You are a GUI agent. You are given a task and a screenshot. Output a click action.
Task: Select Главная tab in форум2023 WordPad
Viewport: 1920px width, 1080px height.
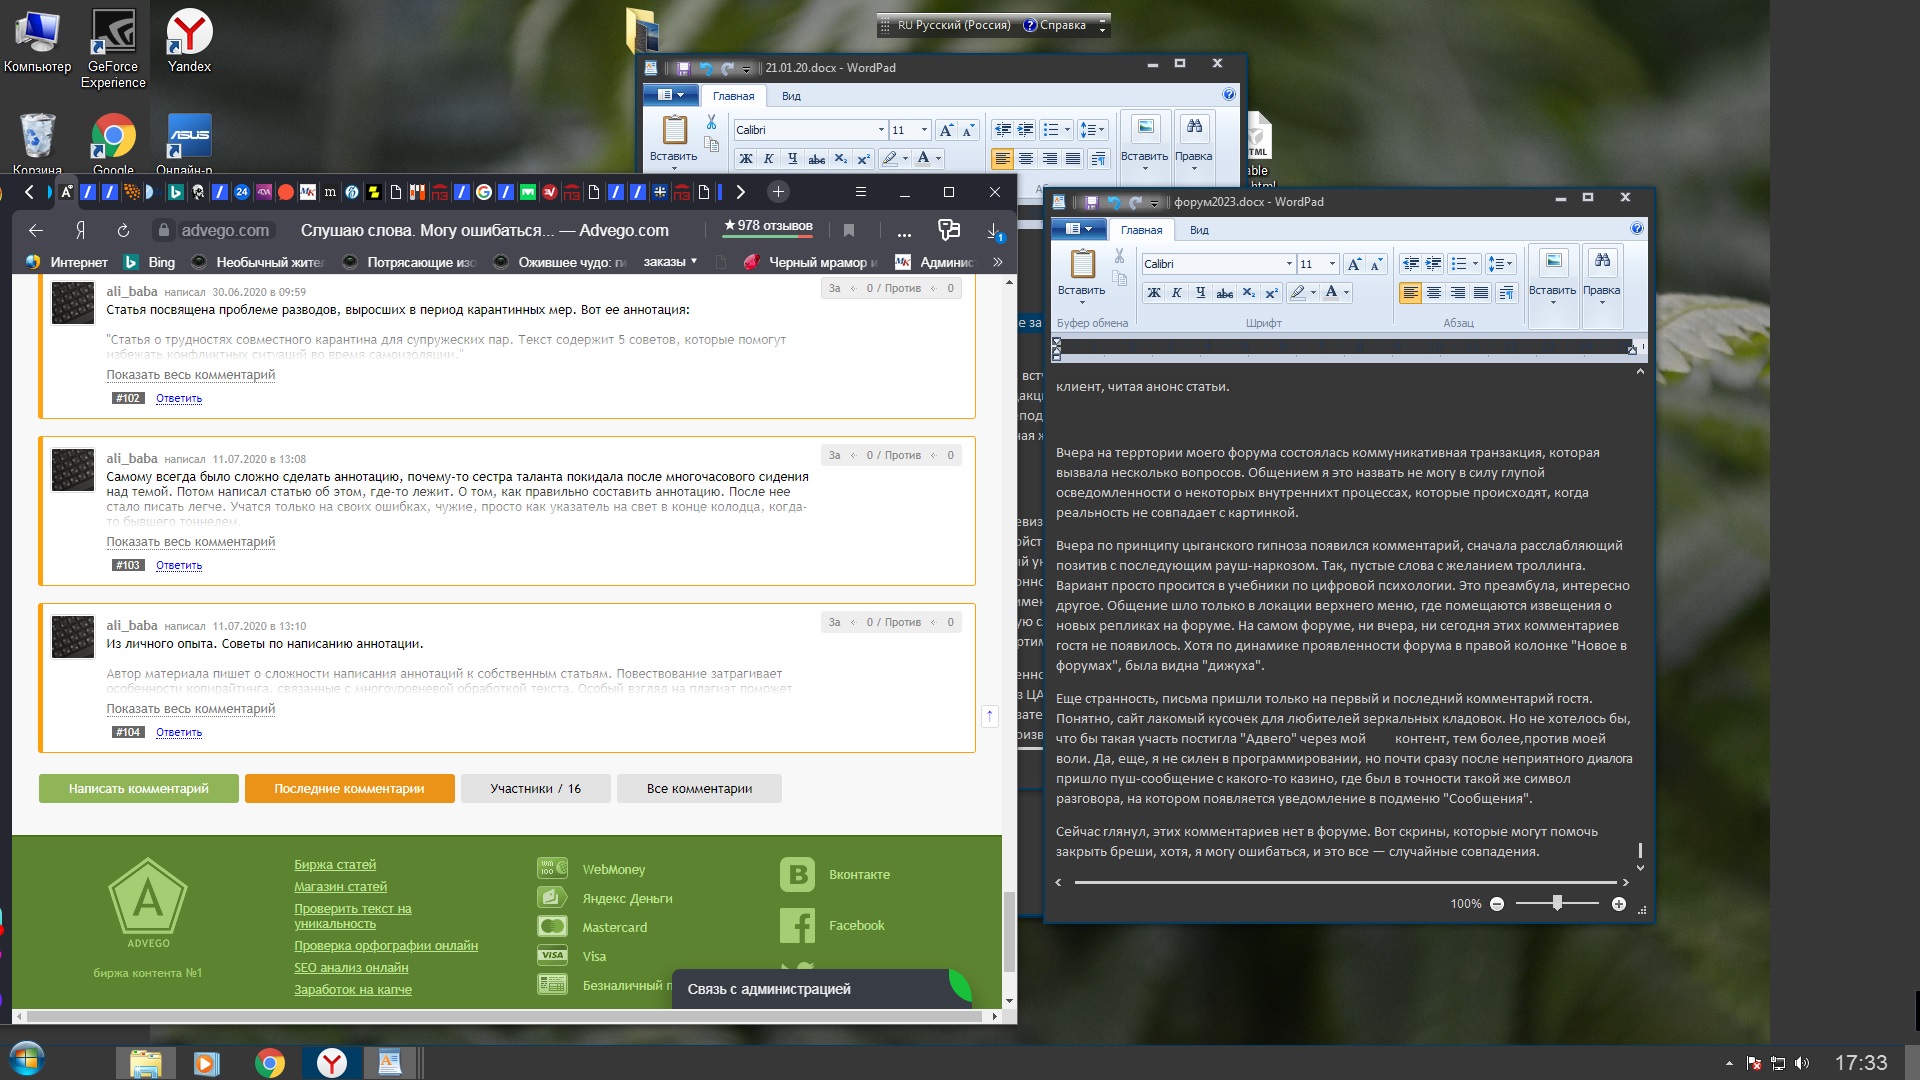pyautogui.click(x=1141, y=230)
